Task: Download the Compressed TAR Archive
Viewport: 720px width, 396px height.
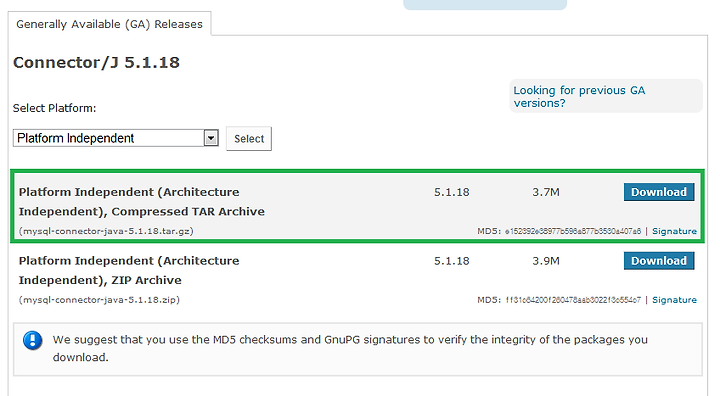Action: coord(659,192)
